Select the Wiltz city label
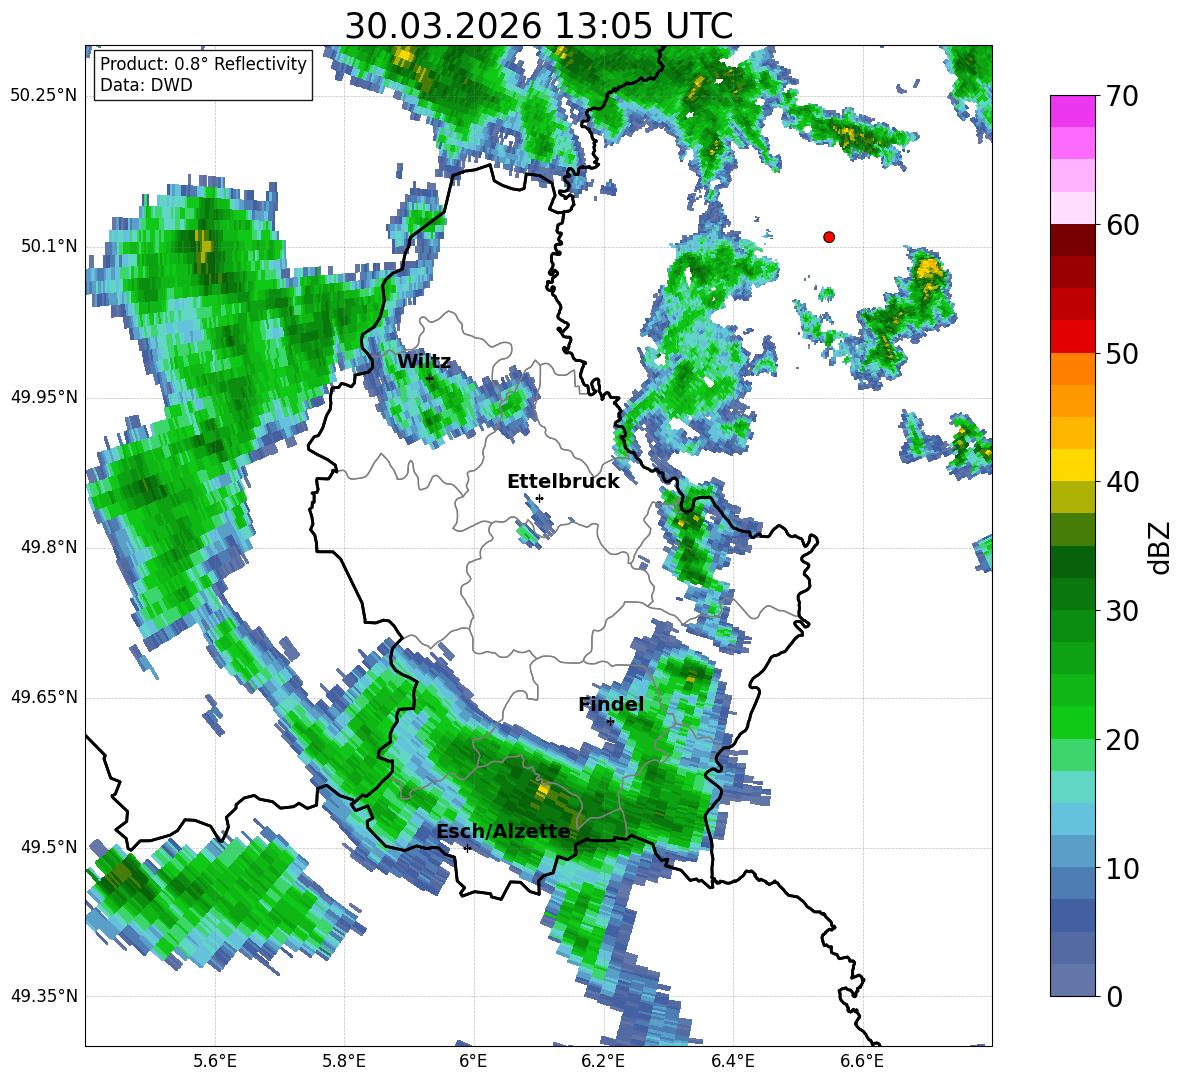 tap(424, 362)
